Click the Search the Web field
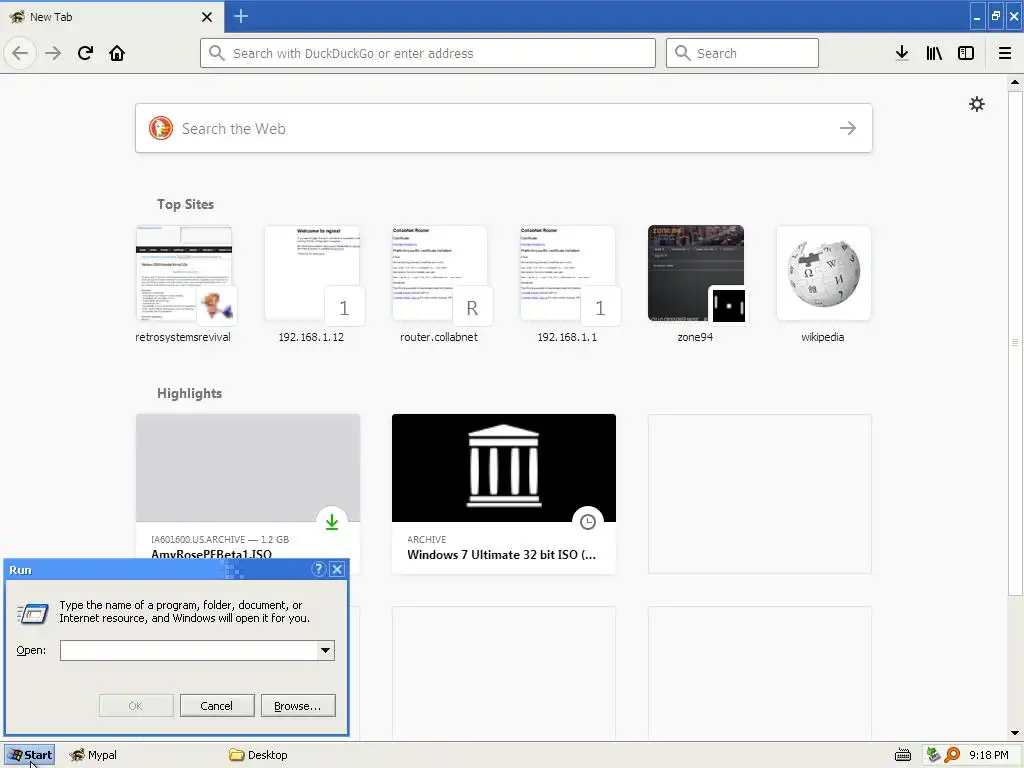The width and height of the screenshot is (1024, 768). coord(504,128)
